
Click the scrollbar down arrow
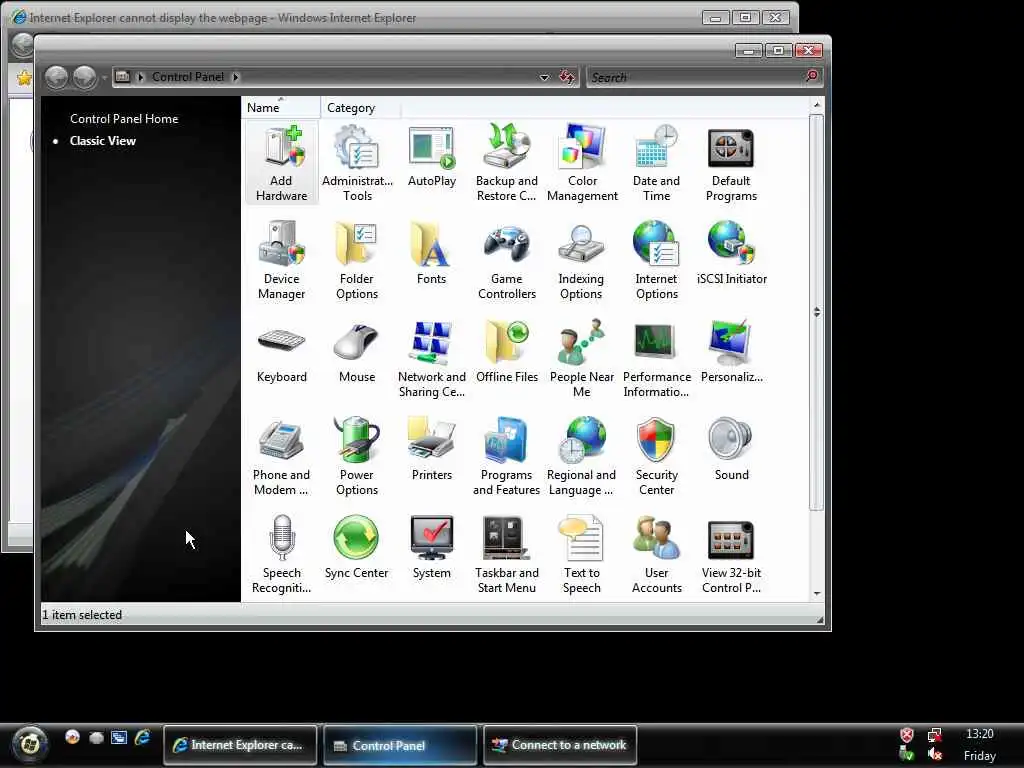click(816, 593)
